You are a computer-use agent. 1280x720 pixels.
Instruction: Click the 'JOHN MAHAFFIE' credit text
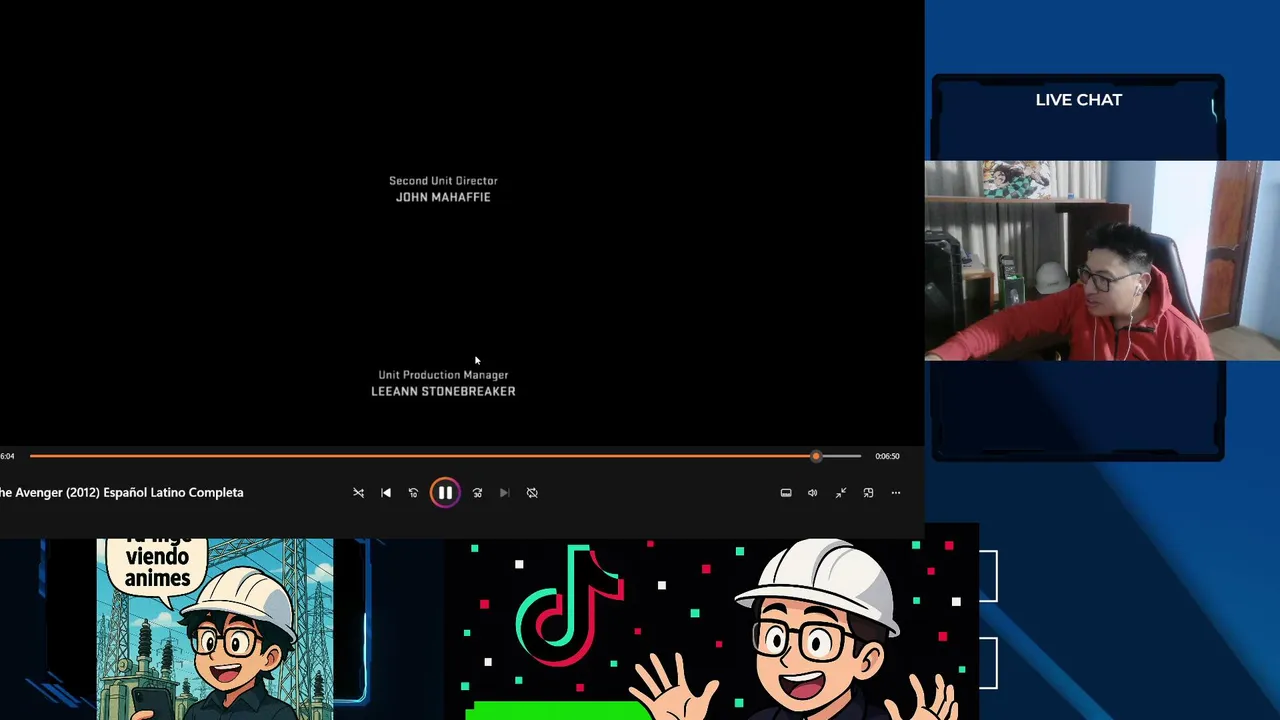[x=443, y=197]
